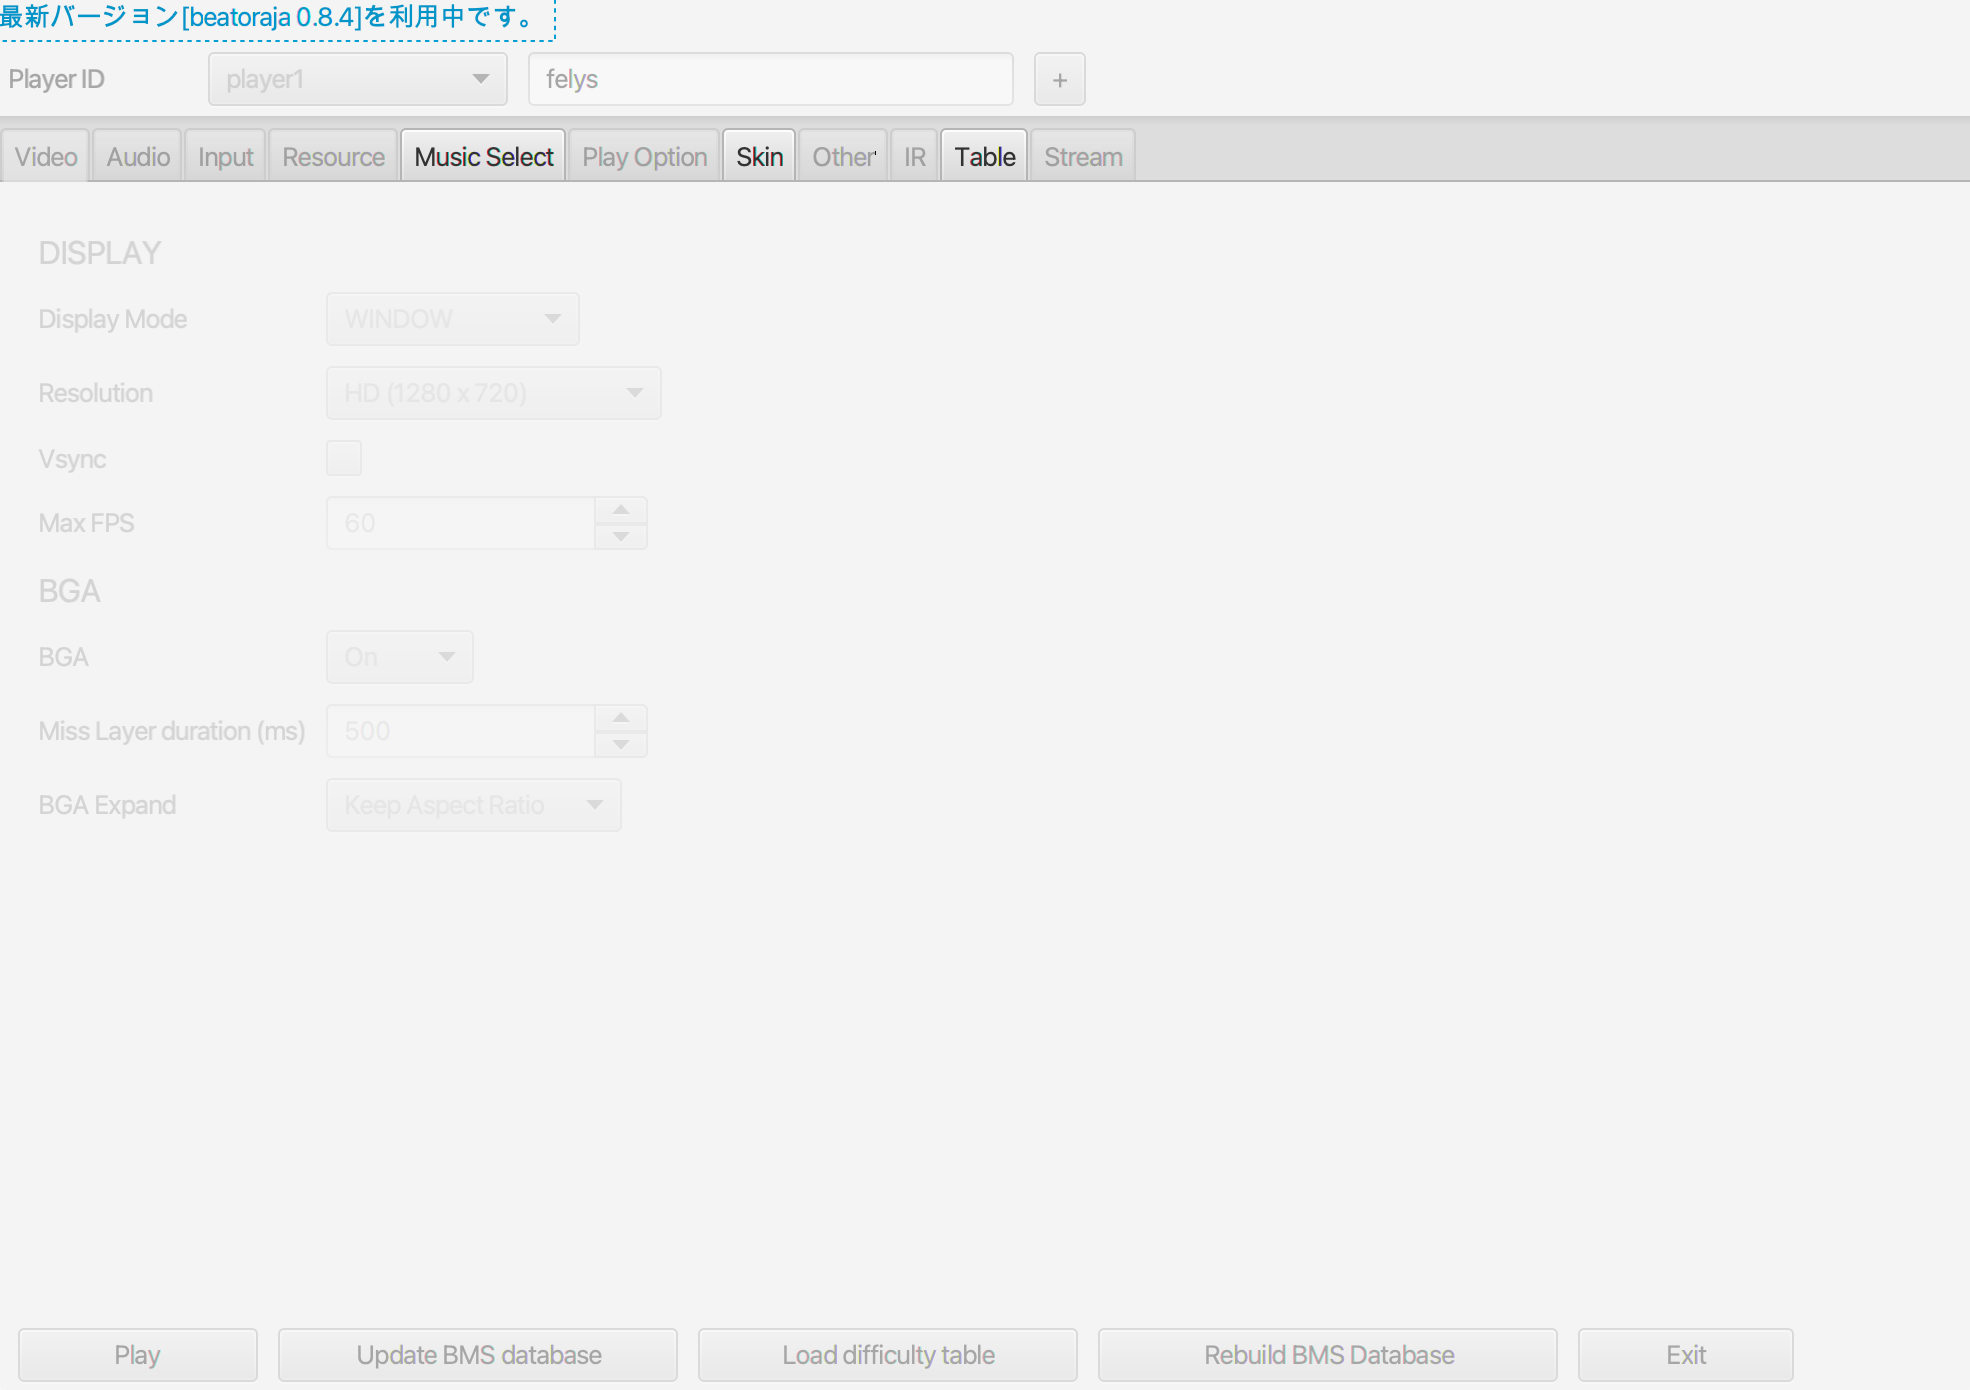Screen dimensions: 1970x1390
Task: Click the player name field containing felys
Action: coord(770,80)
